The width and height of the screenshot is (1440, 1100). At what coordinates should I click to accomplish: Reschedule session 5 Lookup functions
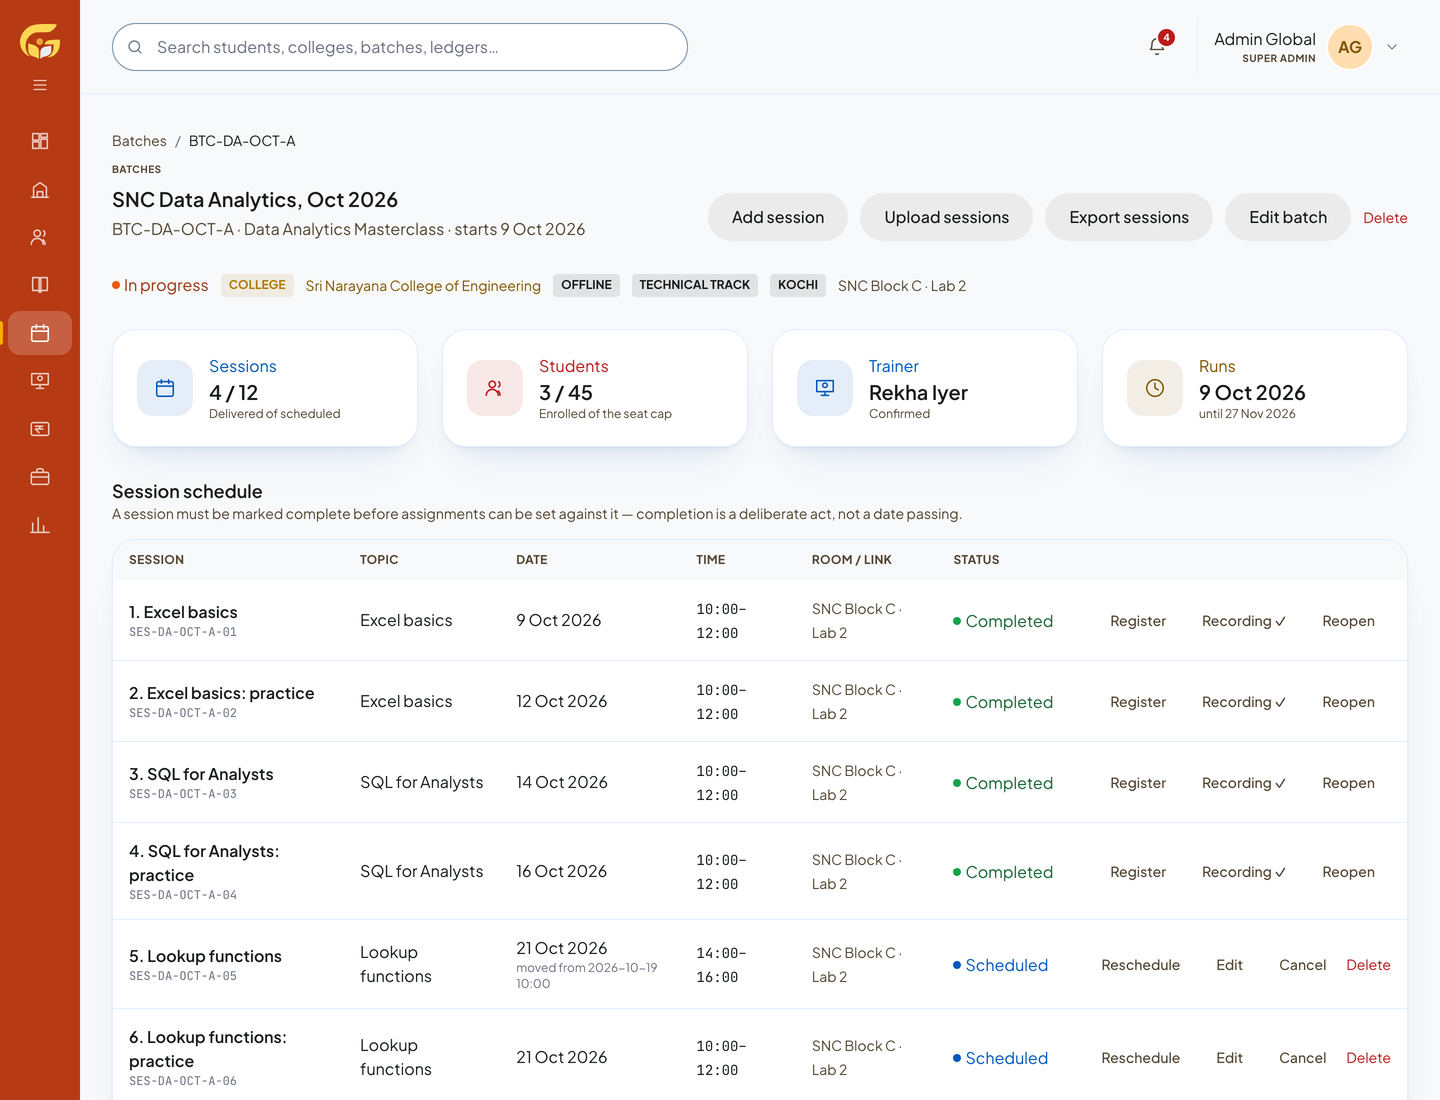pos(1141,965)
